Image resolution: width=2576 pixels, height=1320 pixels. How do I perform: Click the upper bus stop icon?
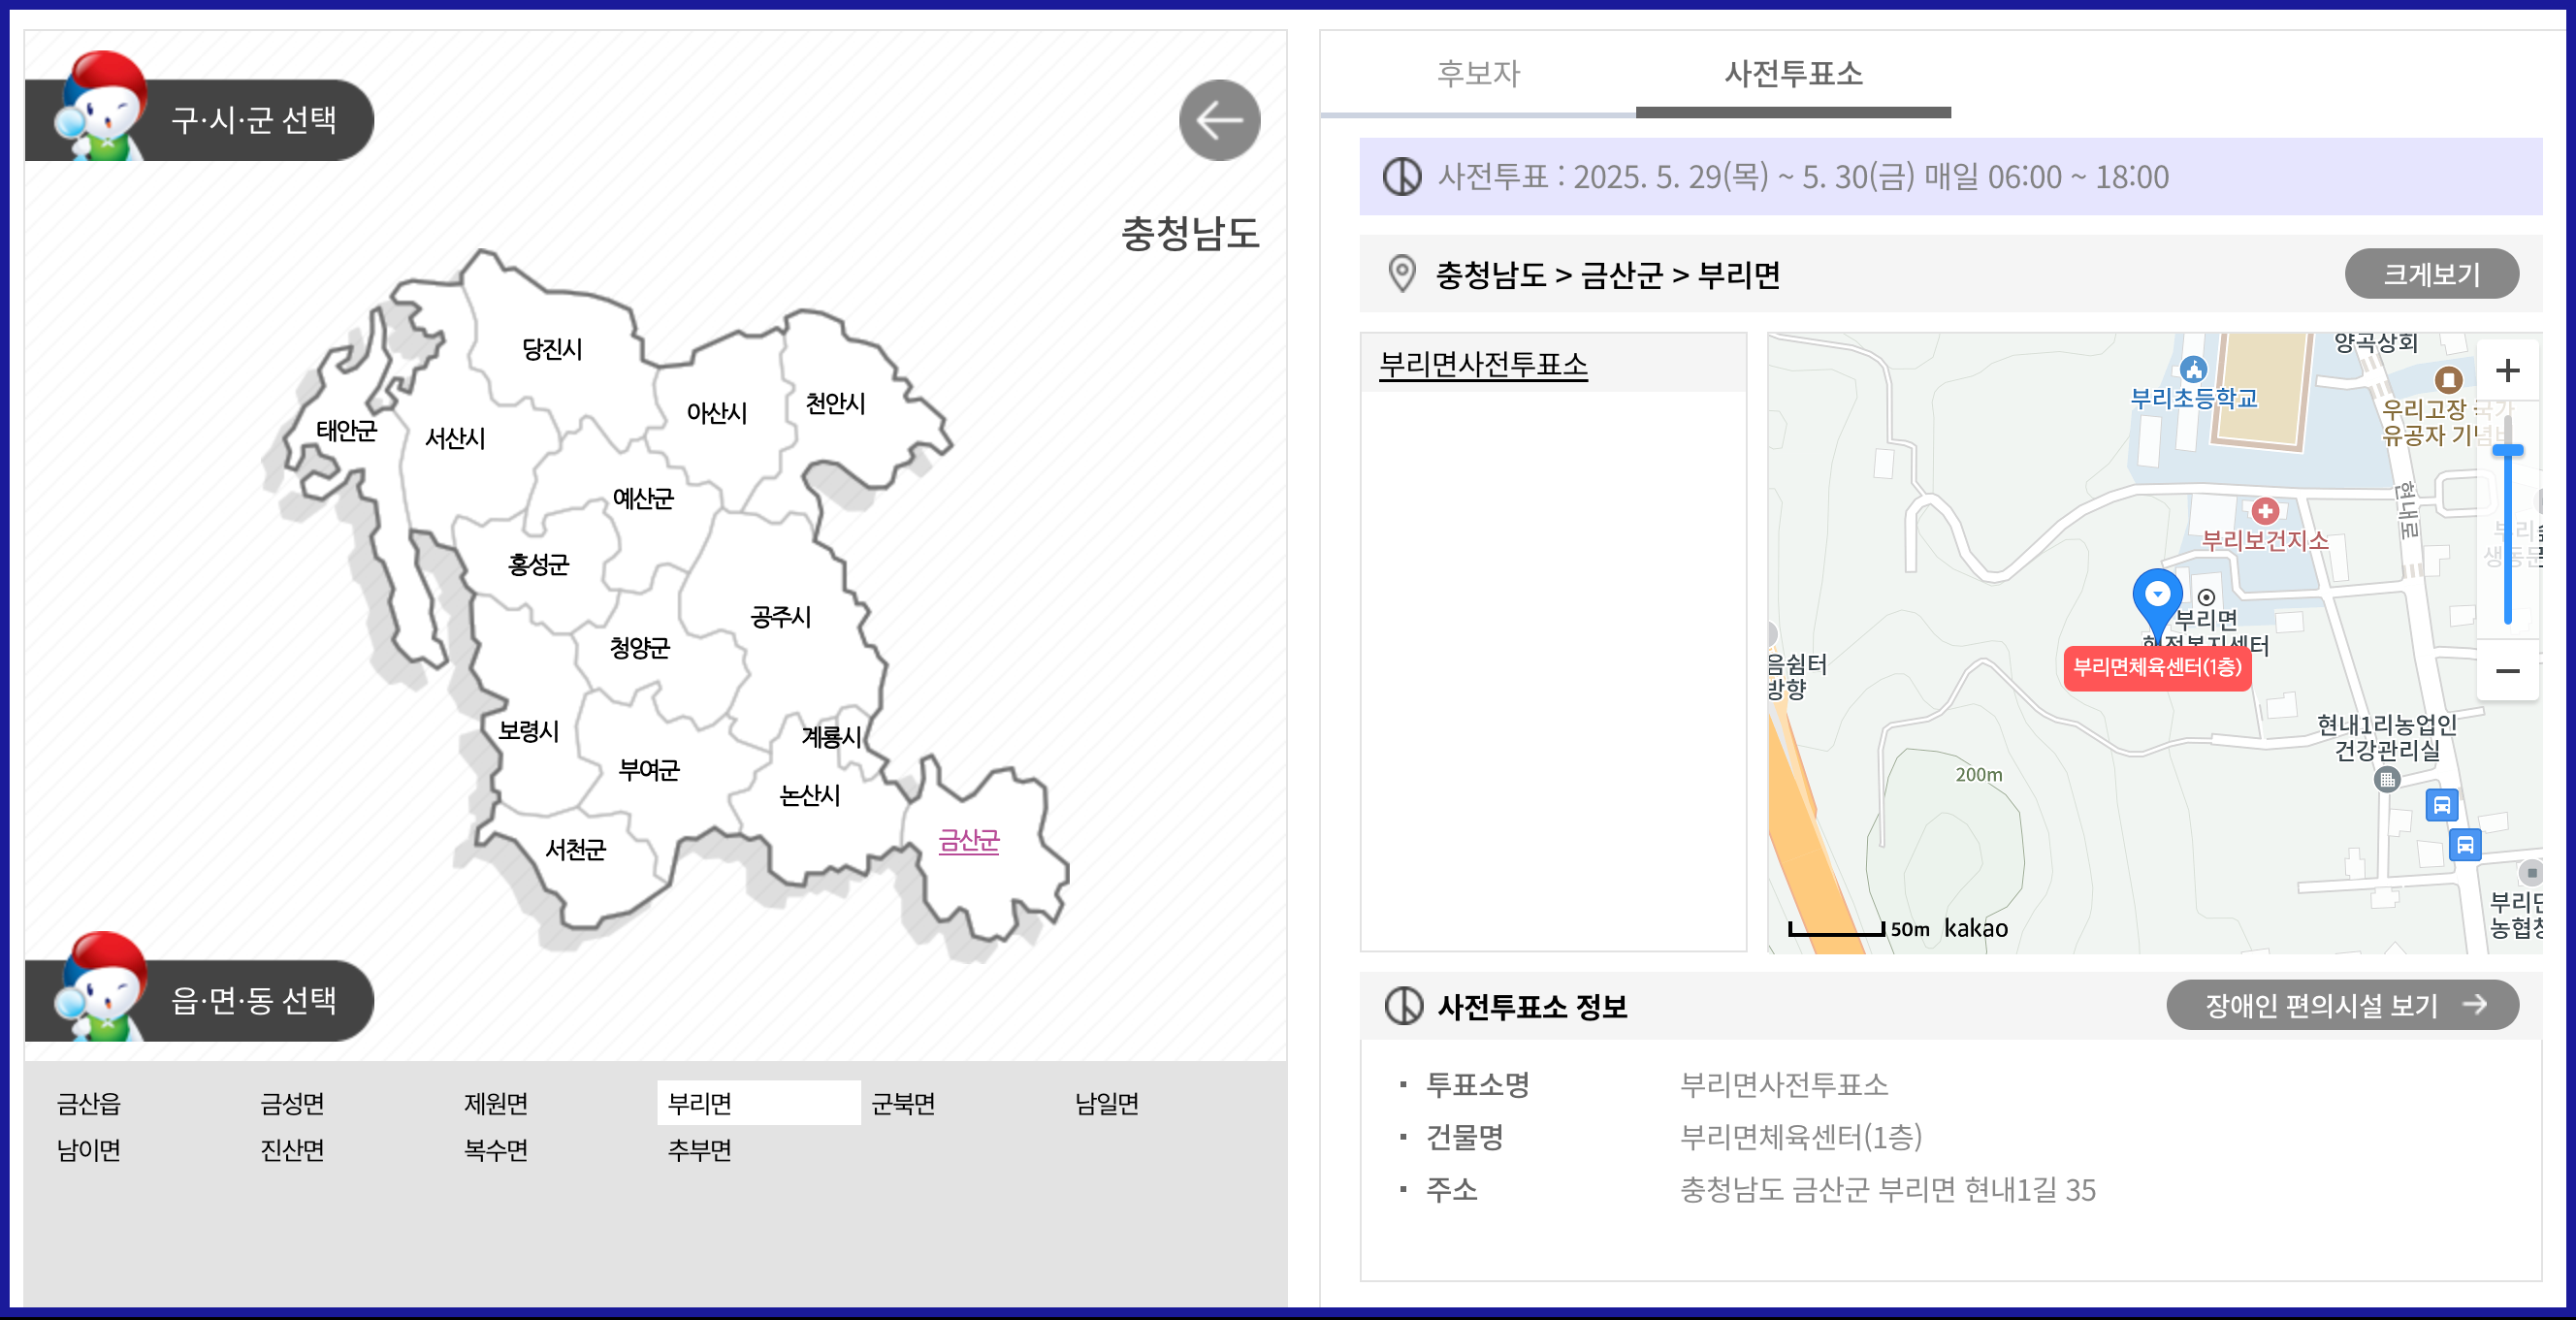2442,805
